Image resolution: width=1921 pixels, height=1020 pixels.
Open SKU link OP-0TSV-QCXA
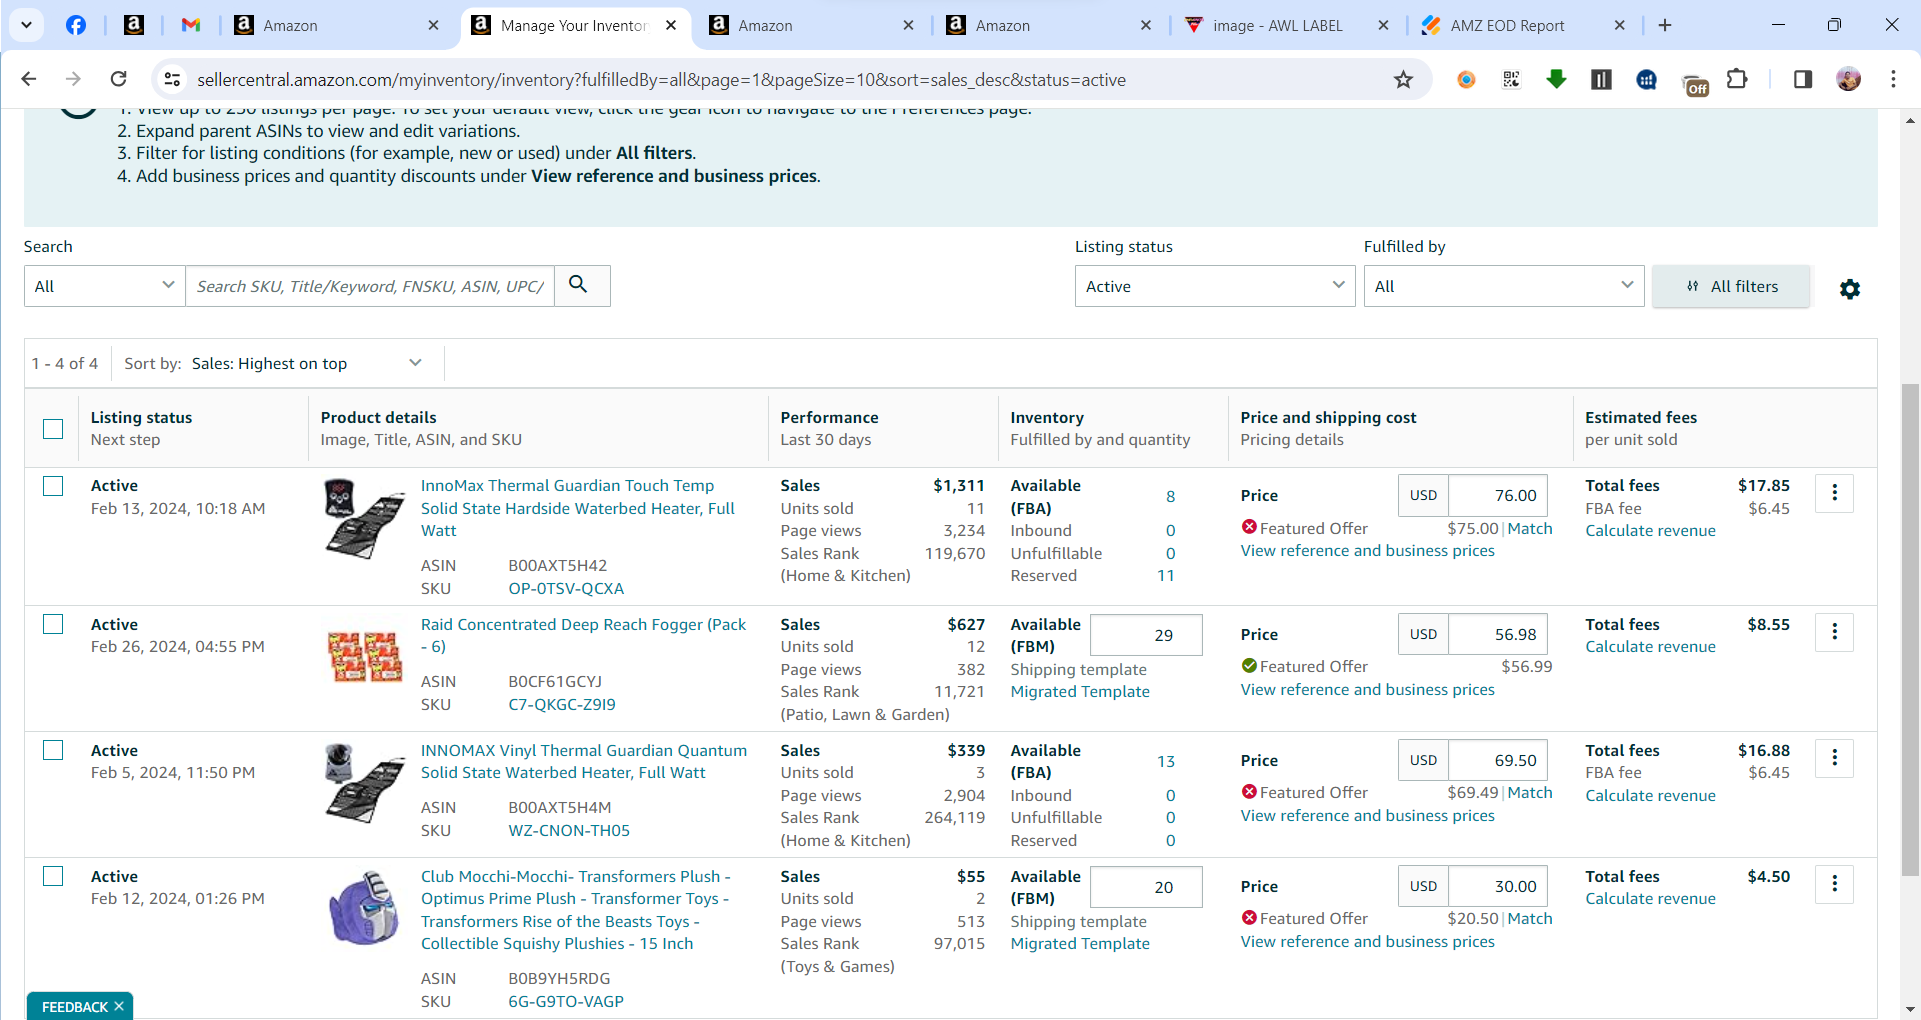tap(566, 588)
